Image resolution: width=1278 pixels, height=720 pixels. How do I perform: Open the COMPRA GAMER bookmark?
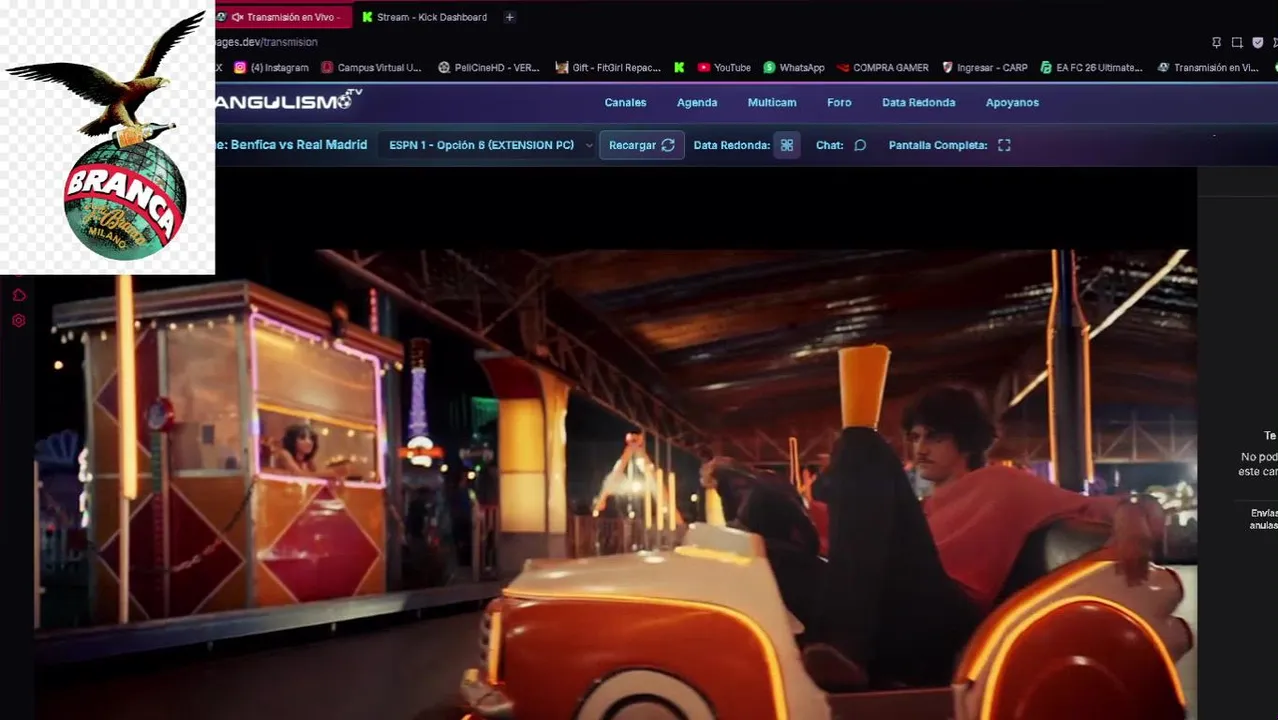883,68
